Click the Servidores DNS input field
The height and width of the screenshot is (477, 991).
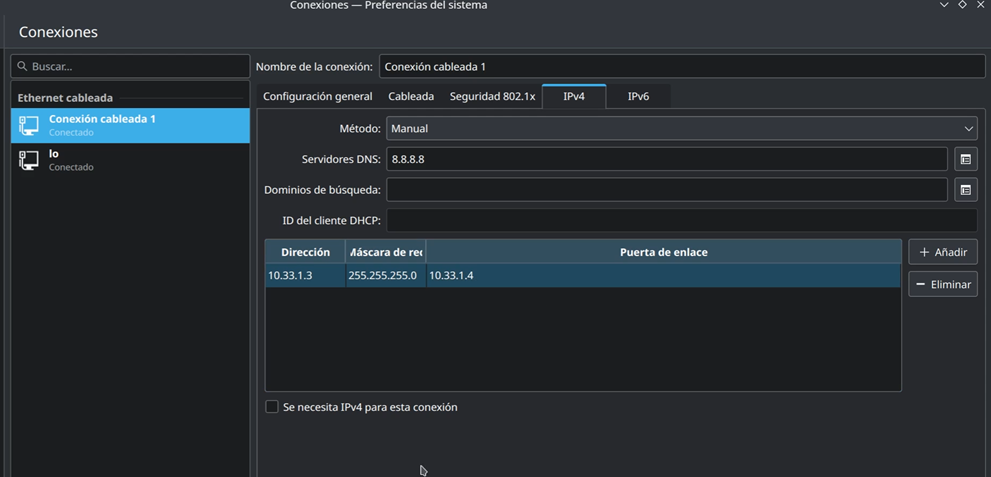pos(666,159)
